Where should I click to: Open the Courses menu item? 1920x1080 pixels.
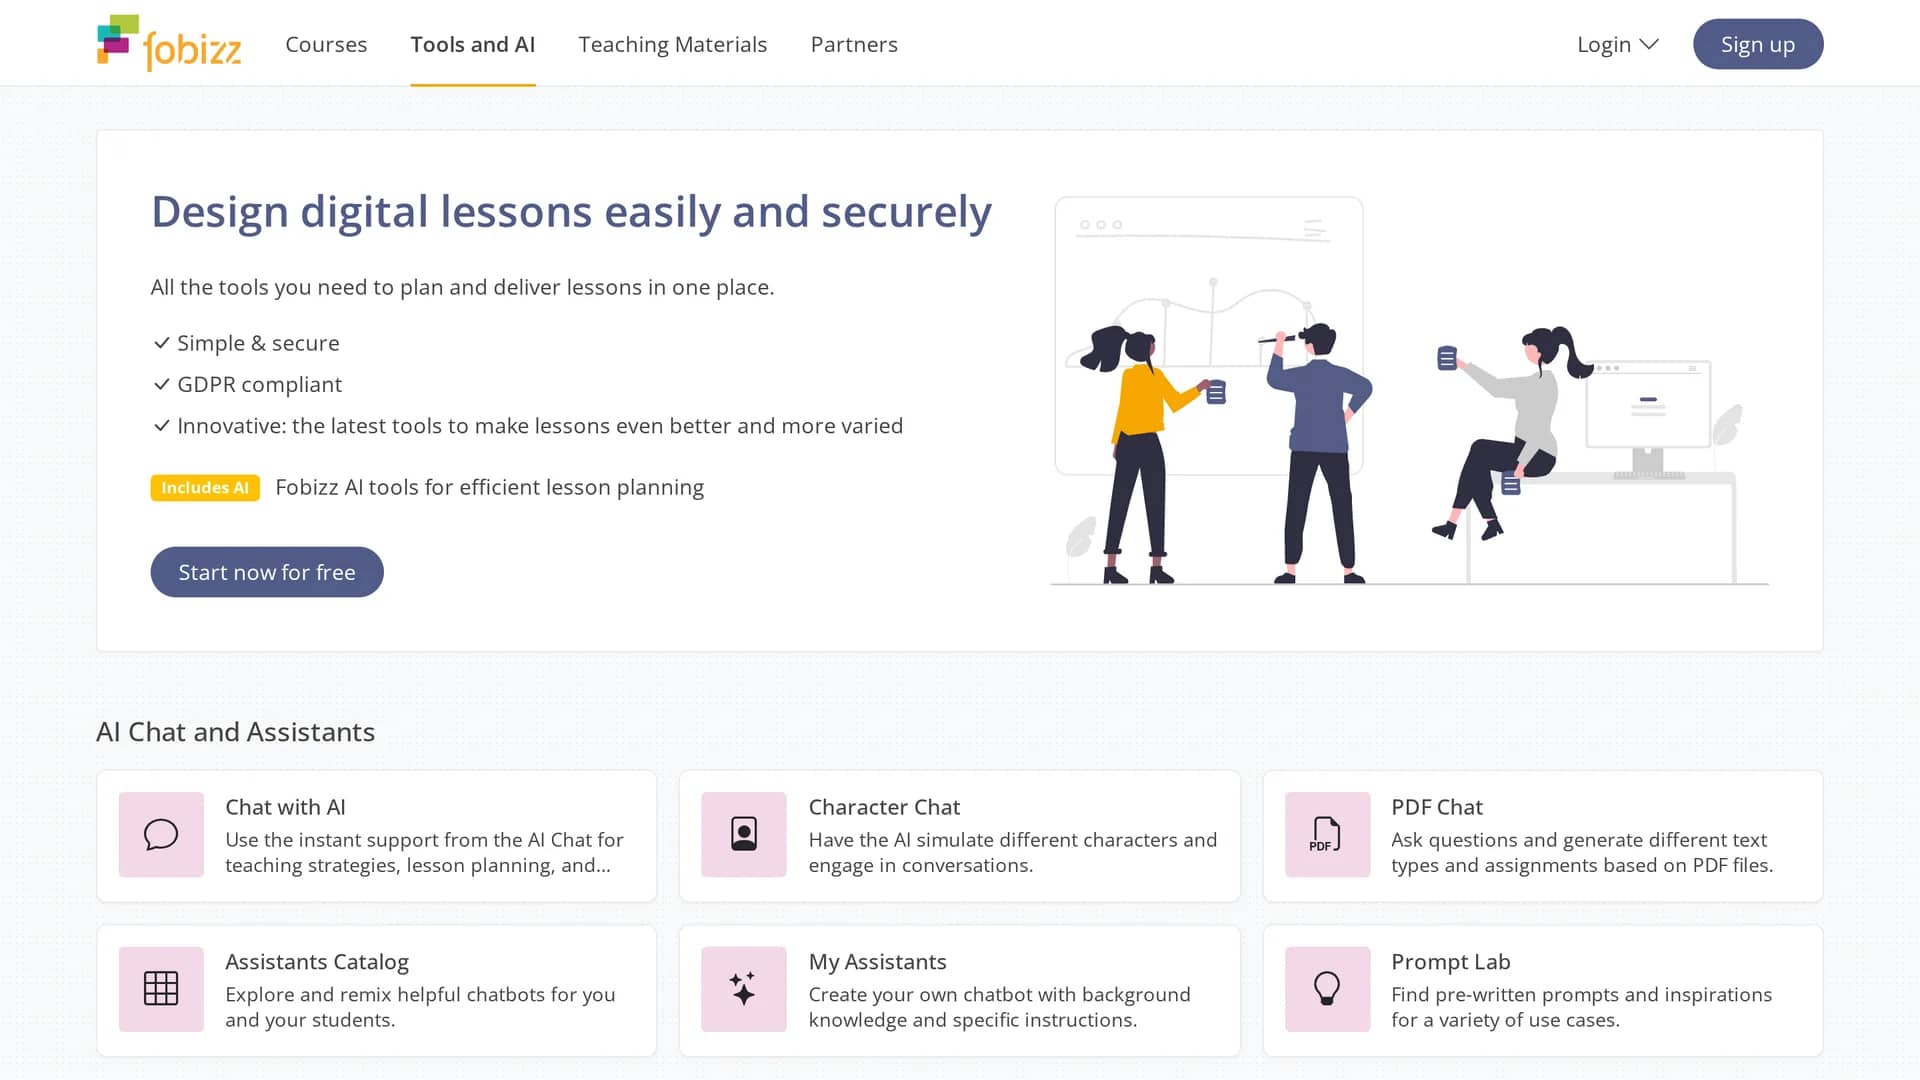pos(326,44)
